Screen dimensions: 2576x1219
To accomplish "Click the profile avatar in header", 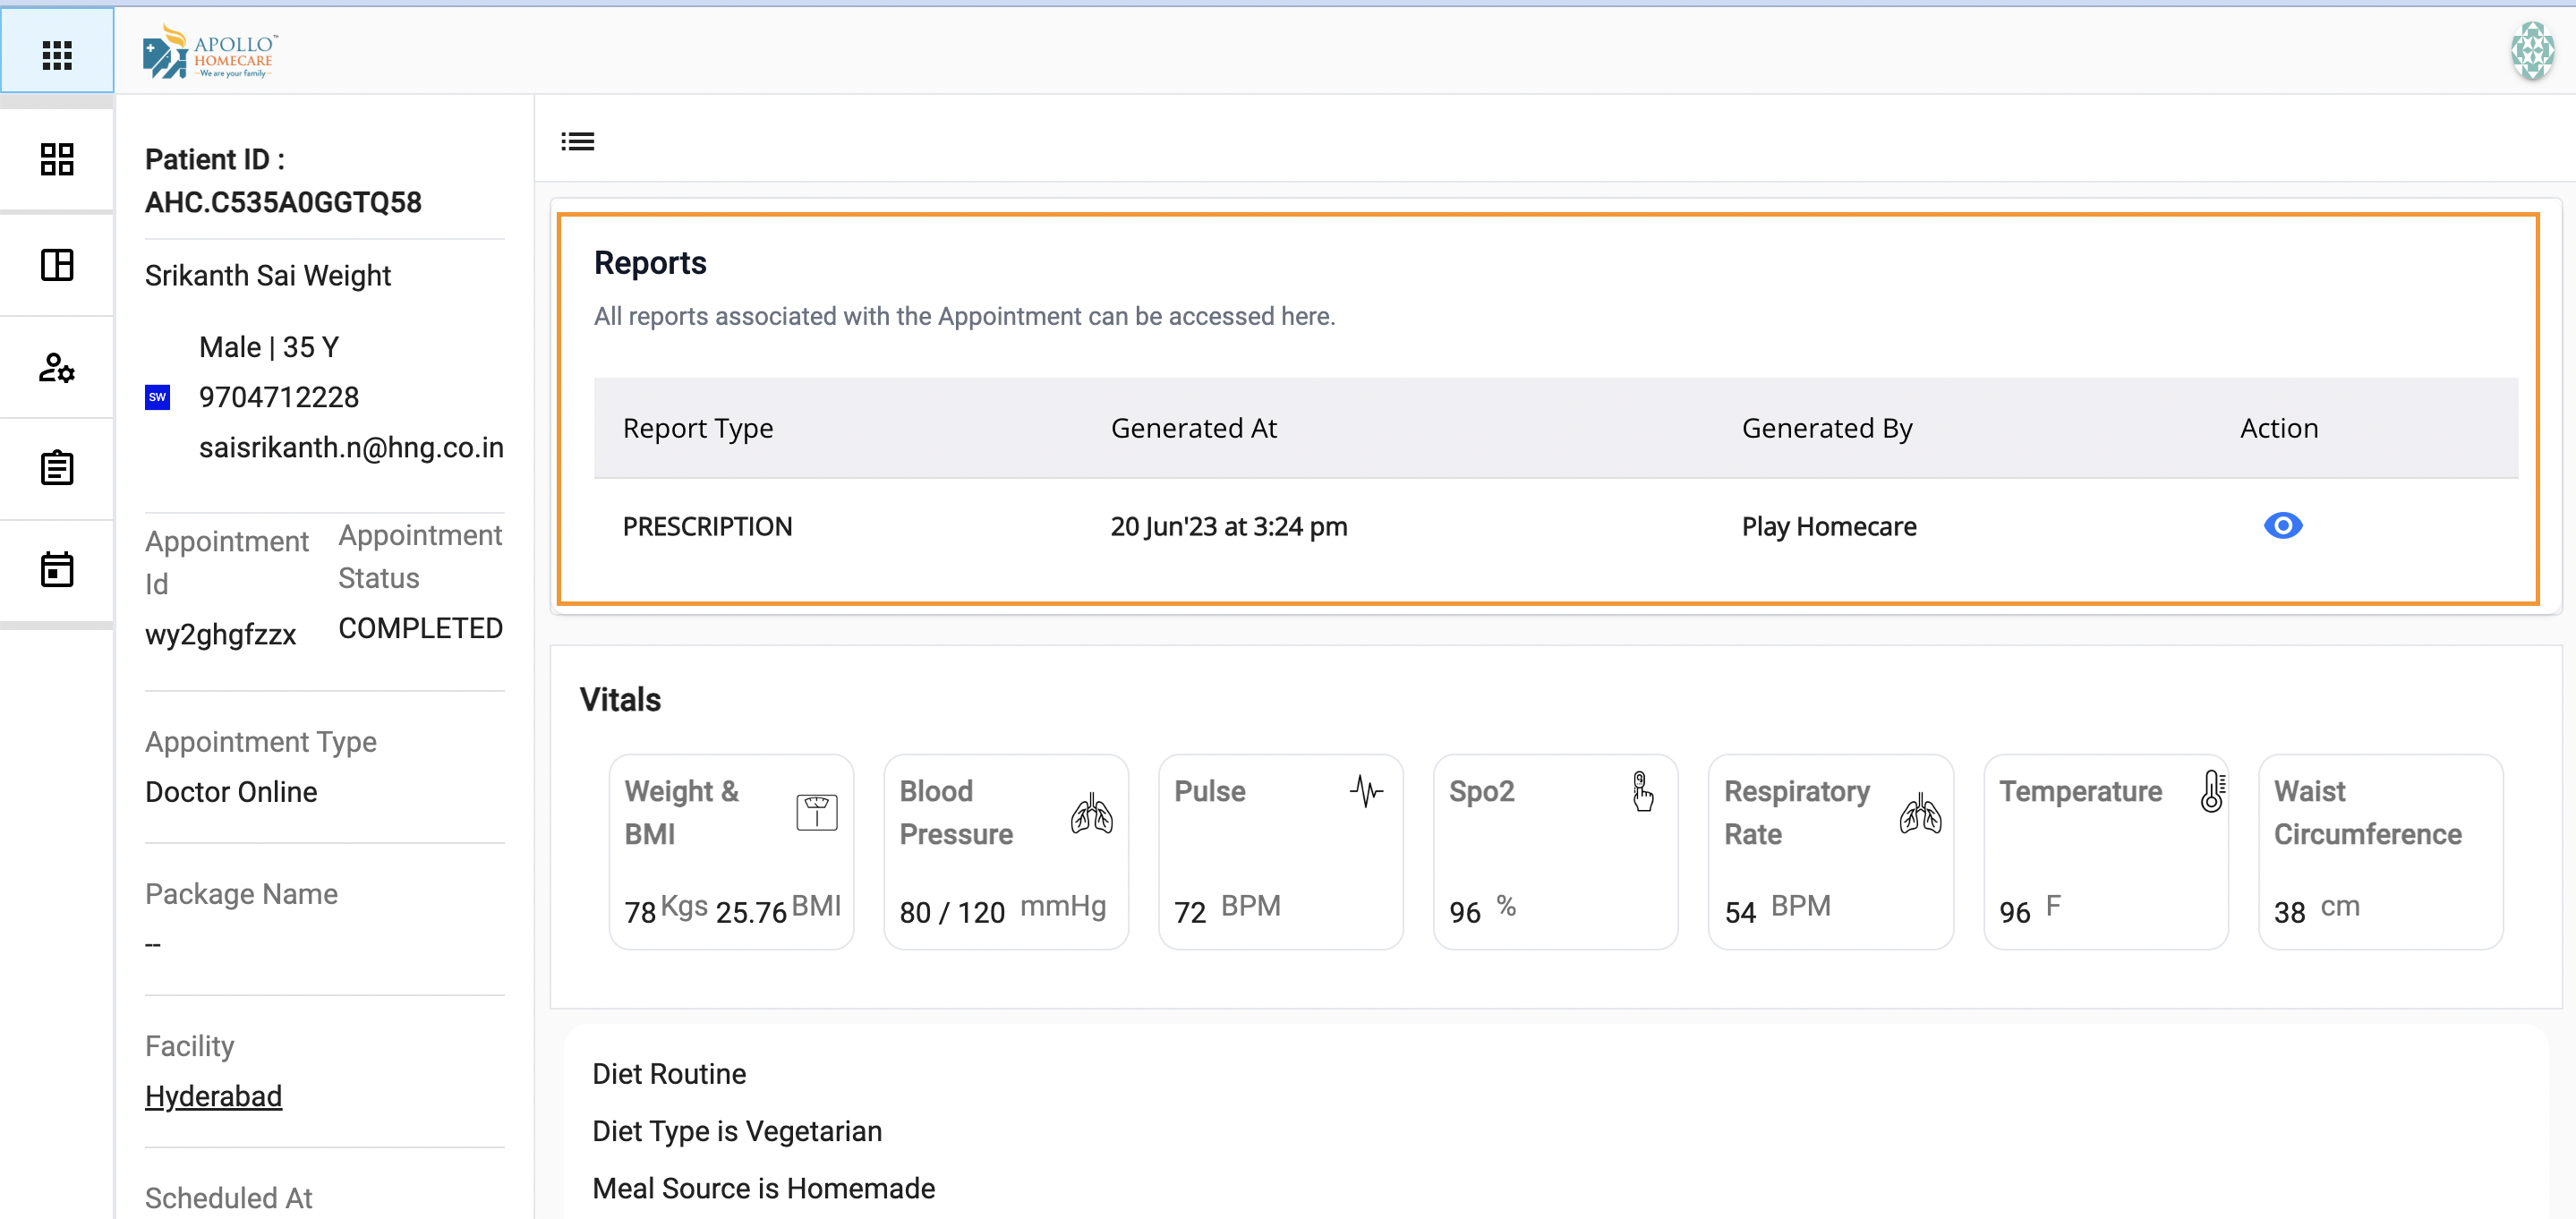I will click(2532, 50).
